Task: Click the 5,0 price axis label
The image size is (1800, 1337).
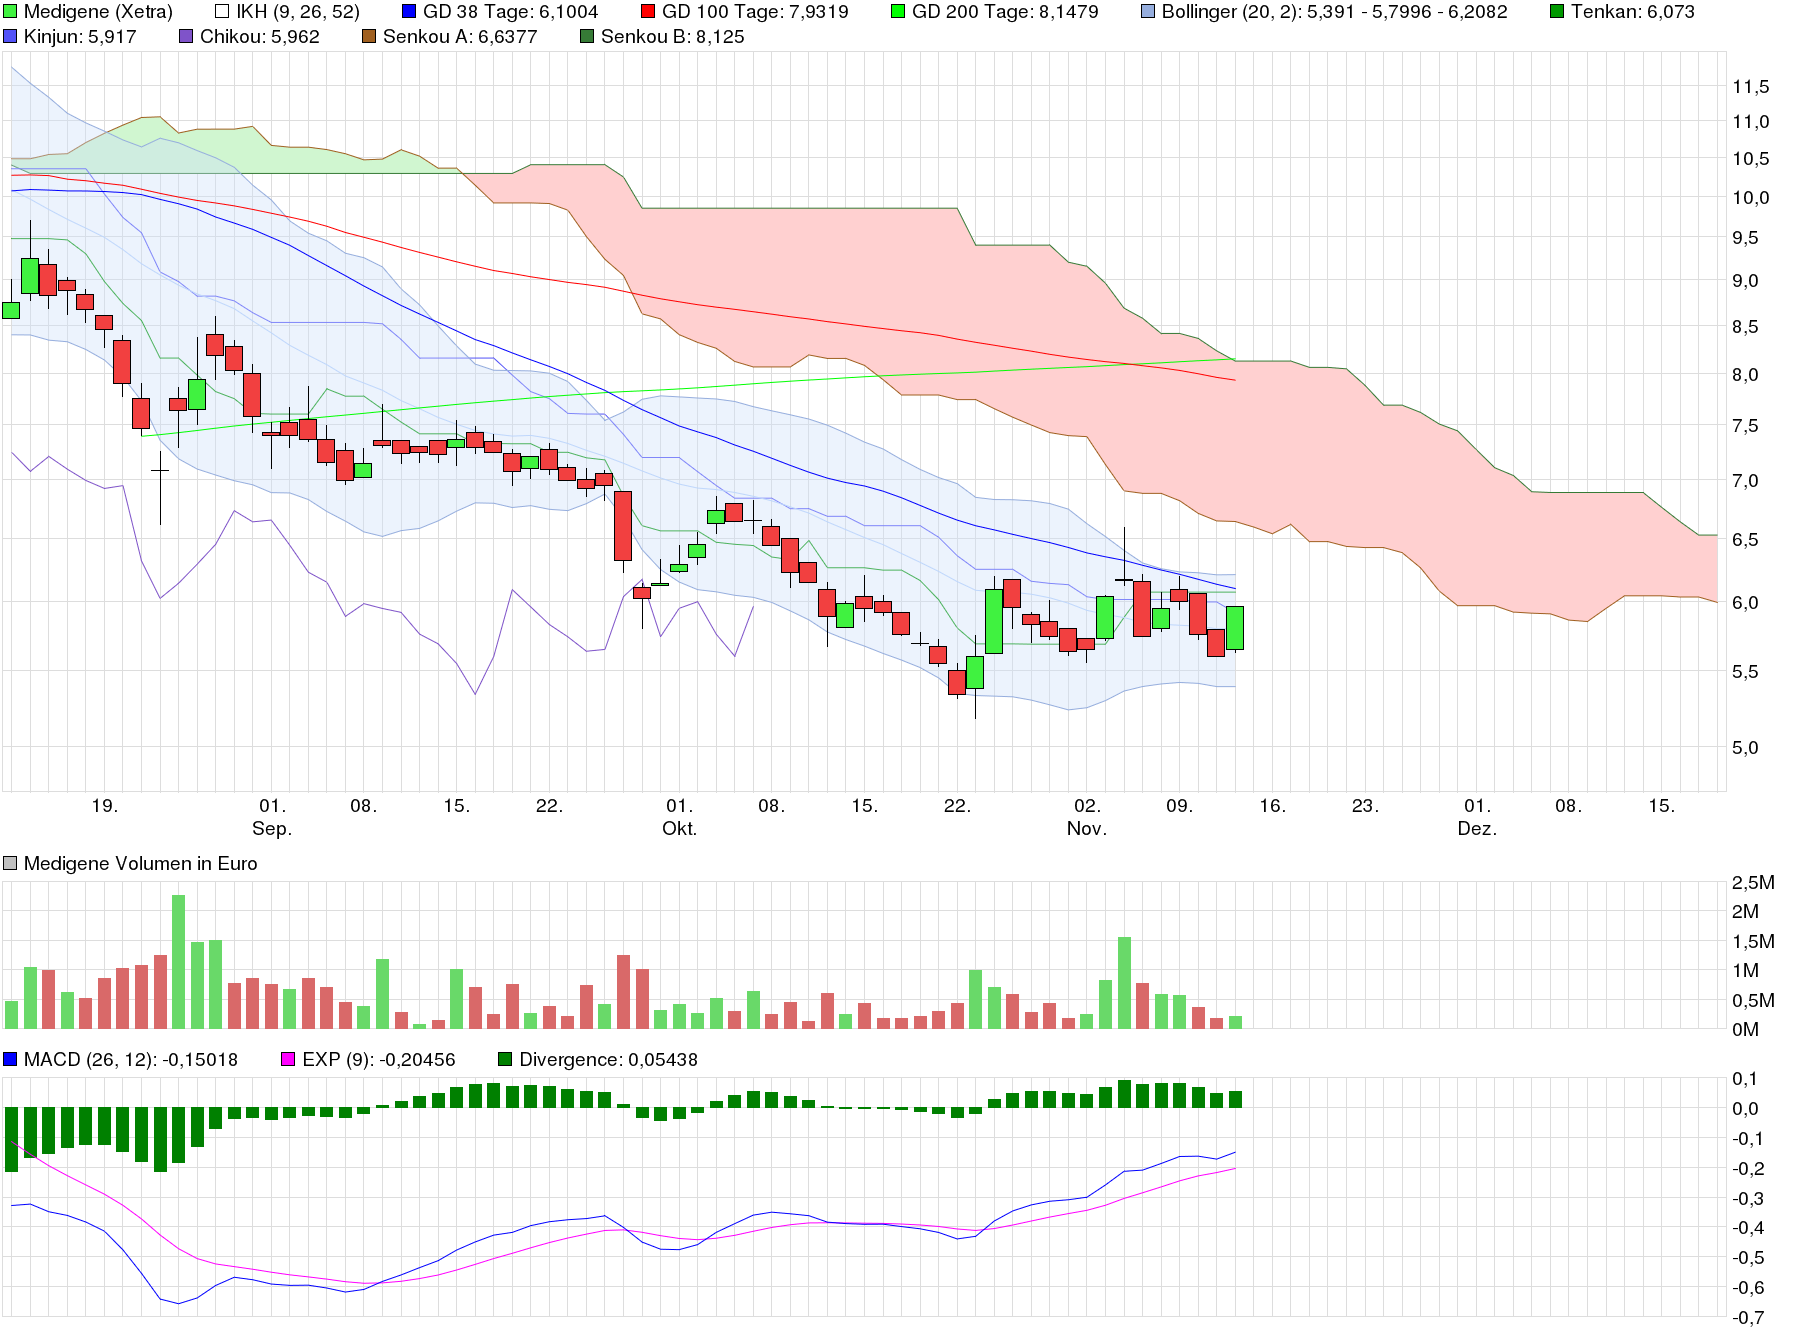Action: click(1745, 748)
